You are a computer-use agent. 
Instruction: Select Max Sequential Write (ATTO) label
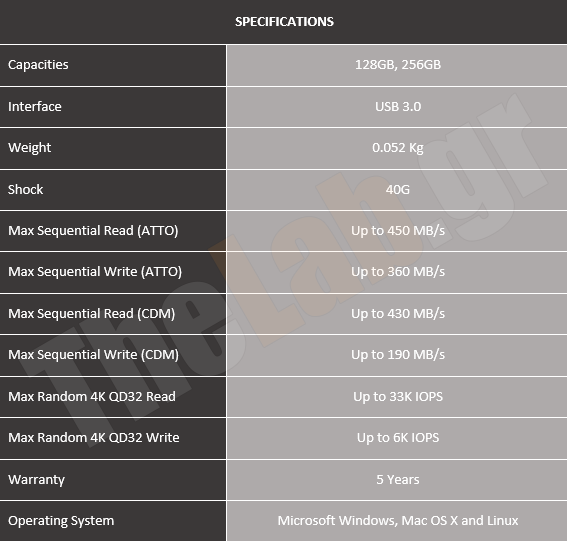click(95, 272)
